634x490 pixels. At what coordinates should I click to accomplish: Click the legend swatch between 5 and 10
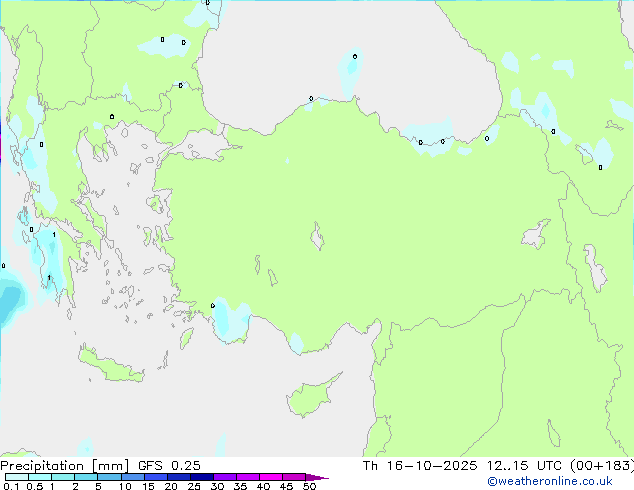109,477
